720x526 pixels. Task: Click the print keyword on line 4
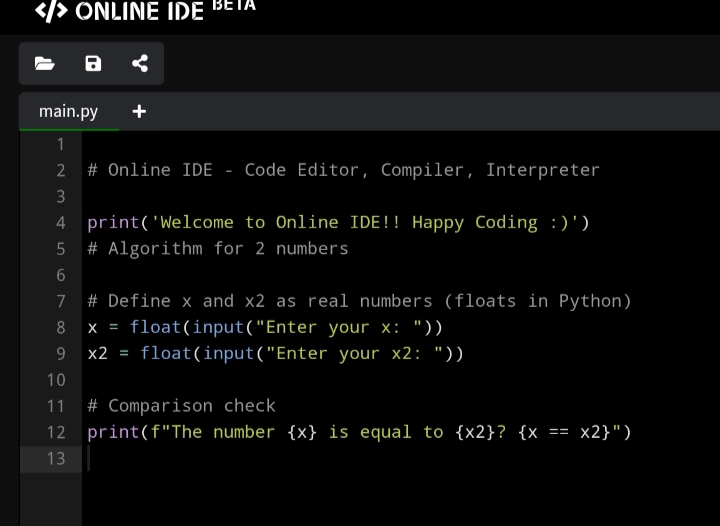113,223
